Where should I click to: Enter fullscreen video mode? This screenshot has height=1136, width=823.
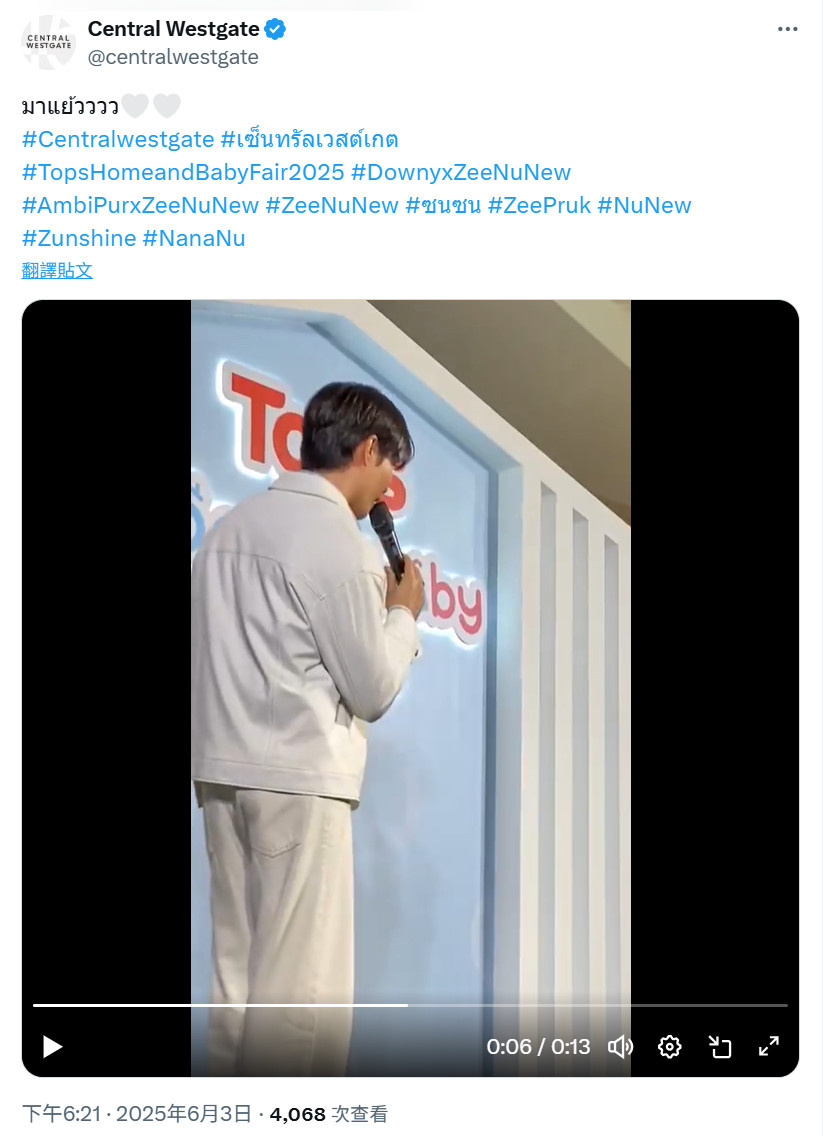click(x=769, y=1046)
